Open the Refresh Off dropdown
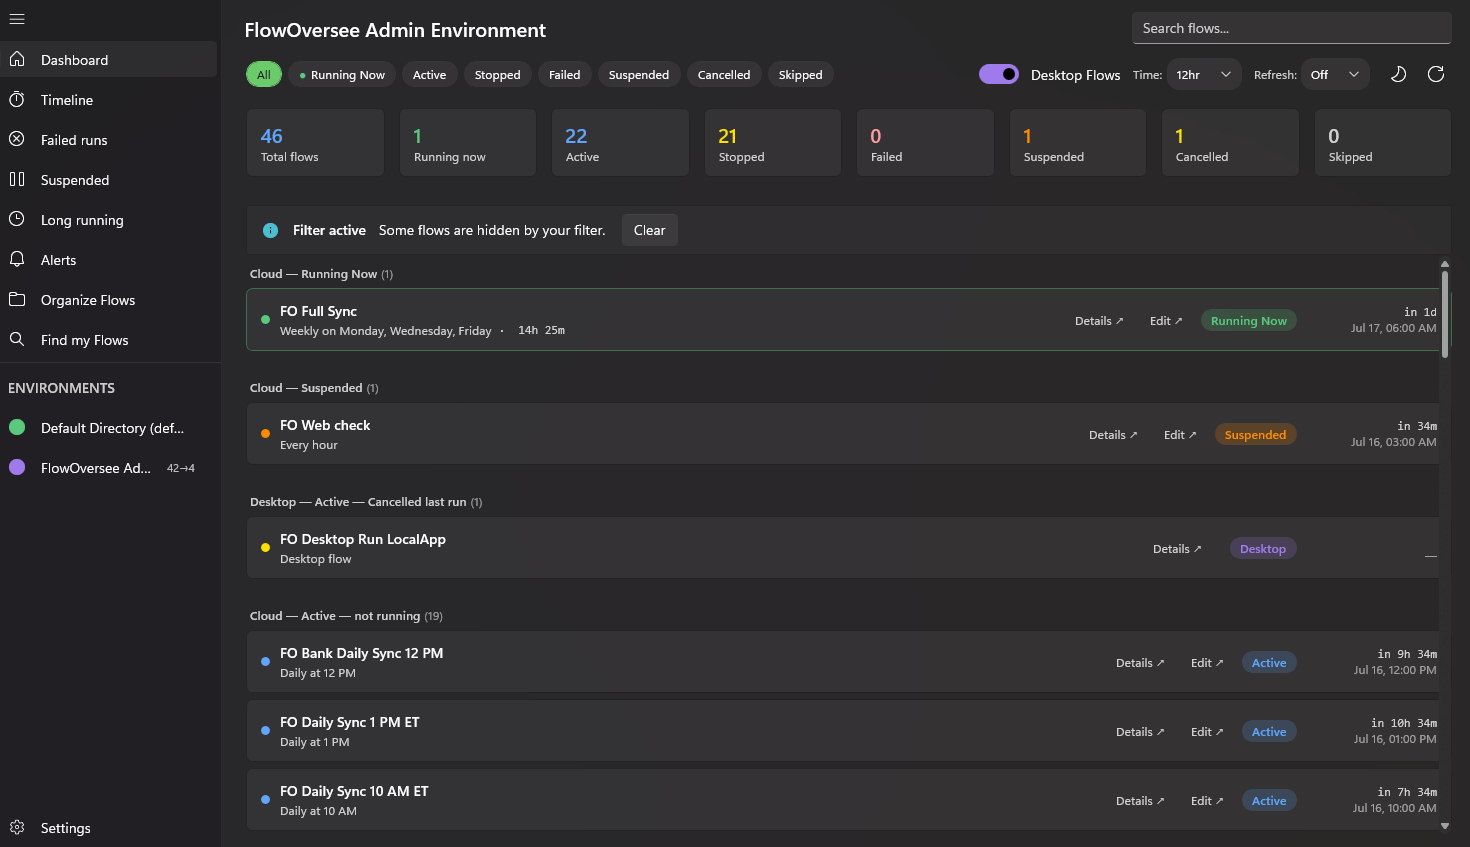Viewport: 1470px width, 847px height. click(1335, 75)
